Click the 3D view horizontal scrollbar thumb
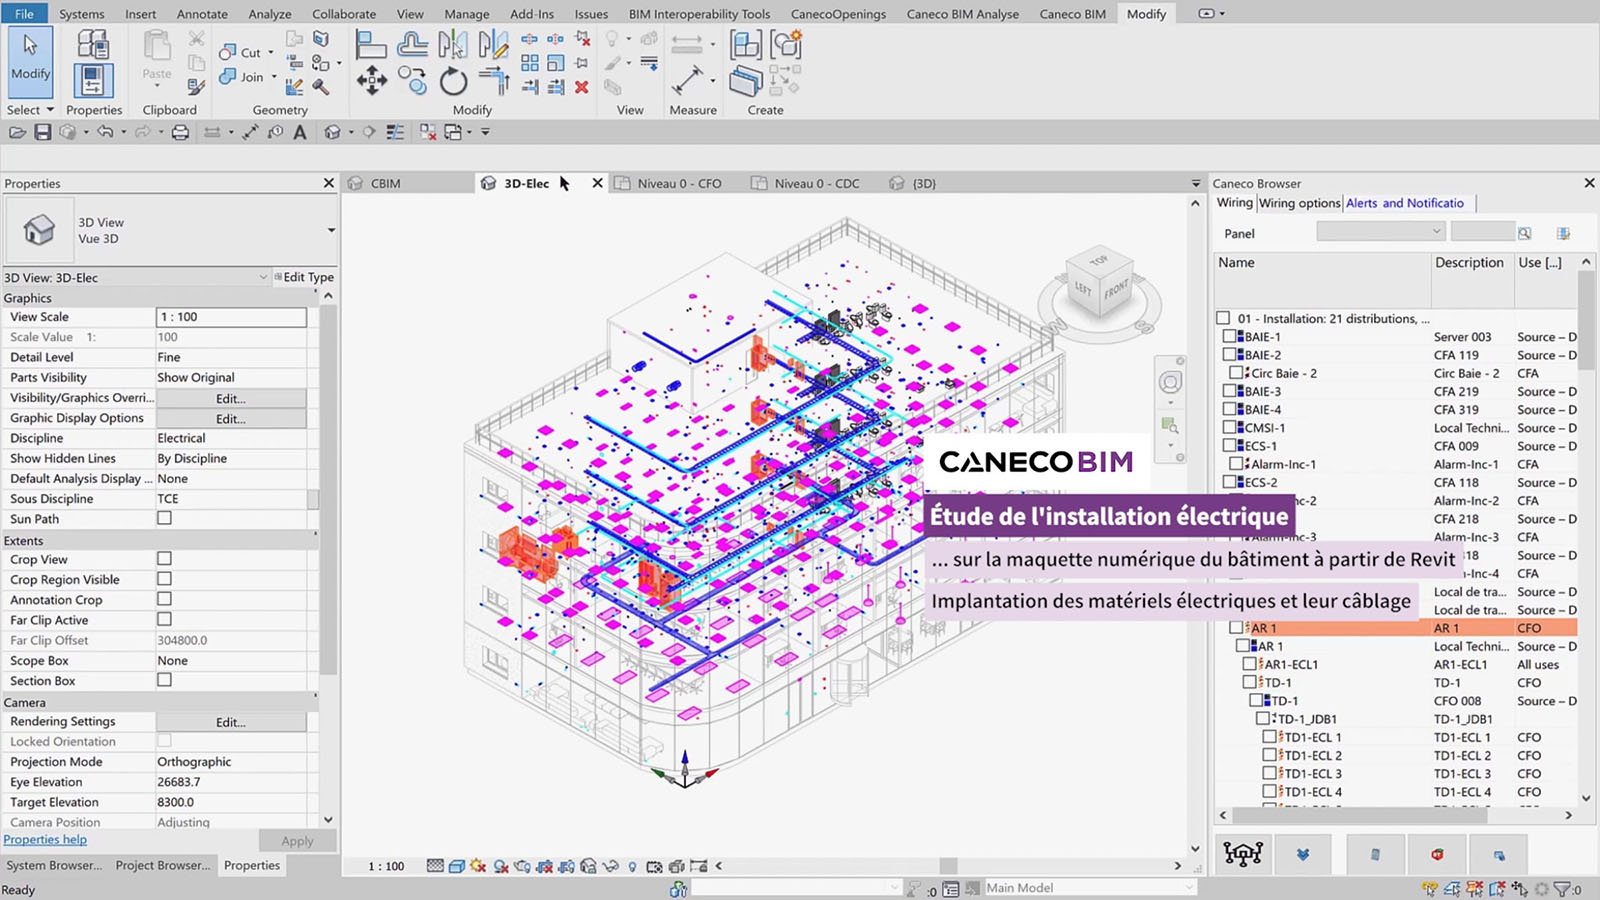The image size is (1600, 900). (948, 866)
